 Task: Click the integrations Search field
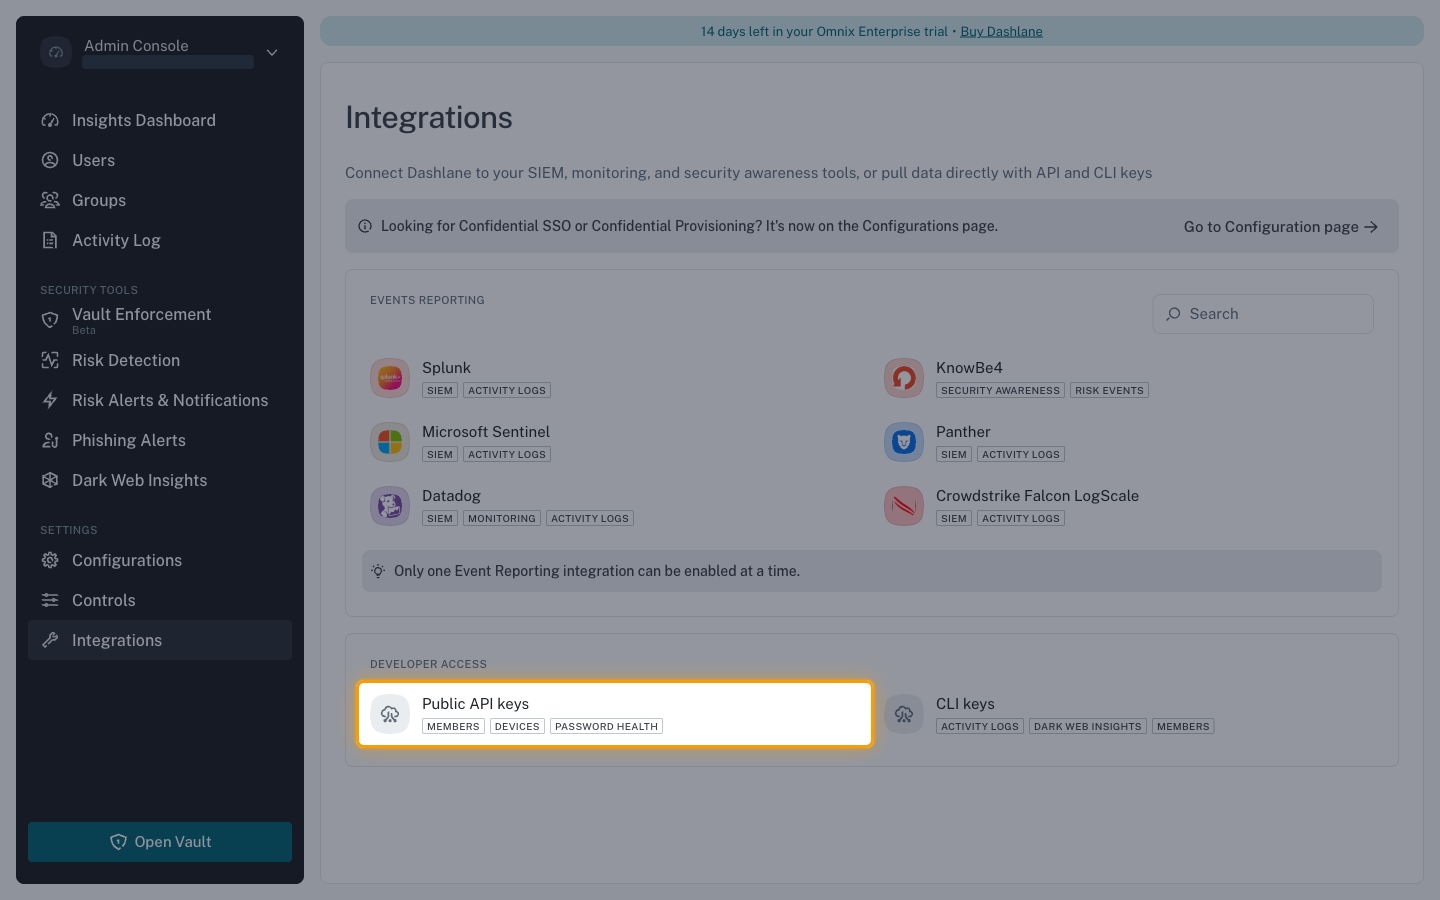pyautogui.click(x=1263, y=314)
